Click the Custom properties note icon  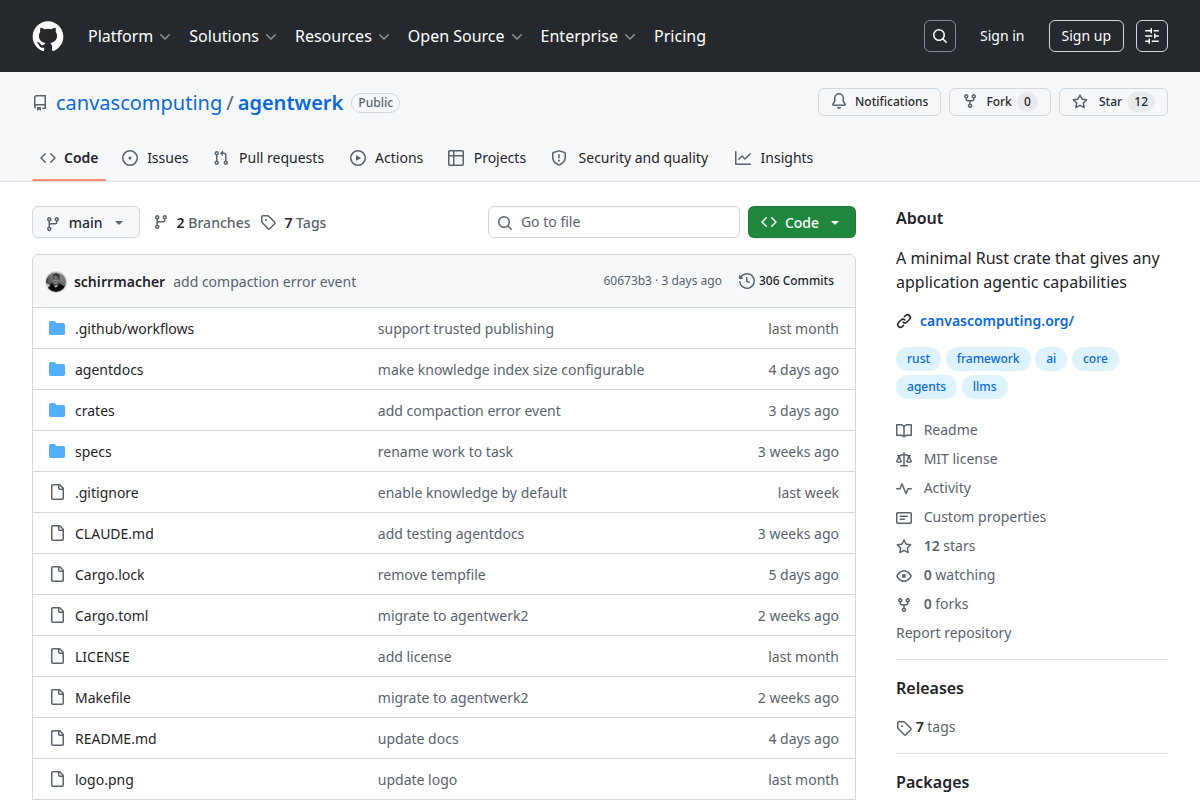904,517
